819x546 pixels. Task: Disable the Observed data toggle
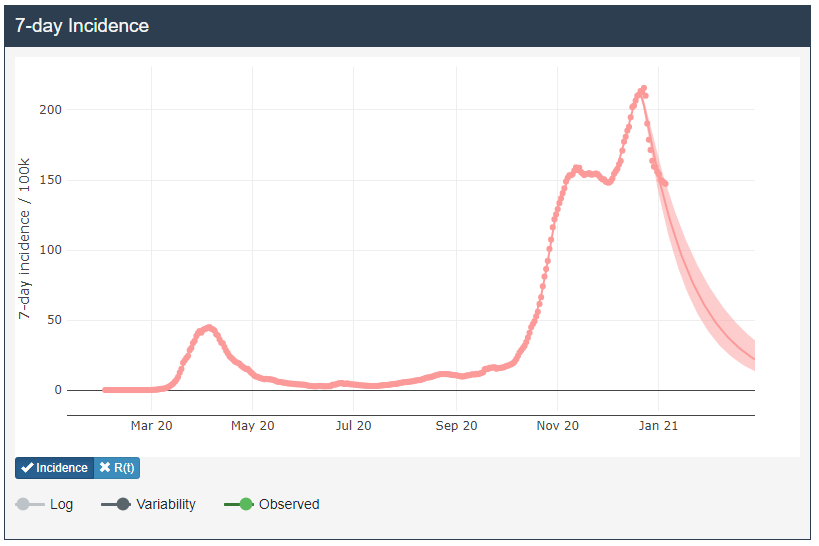pos(238,505)
